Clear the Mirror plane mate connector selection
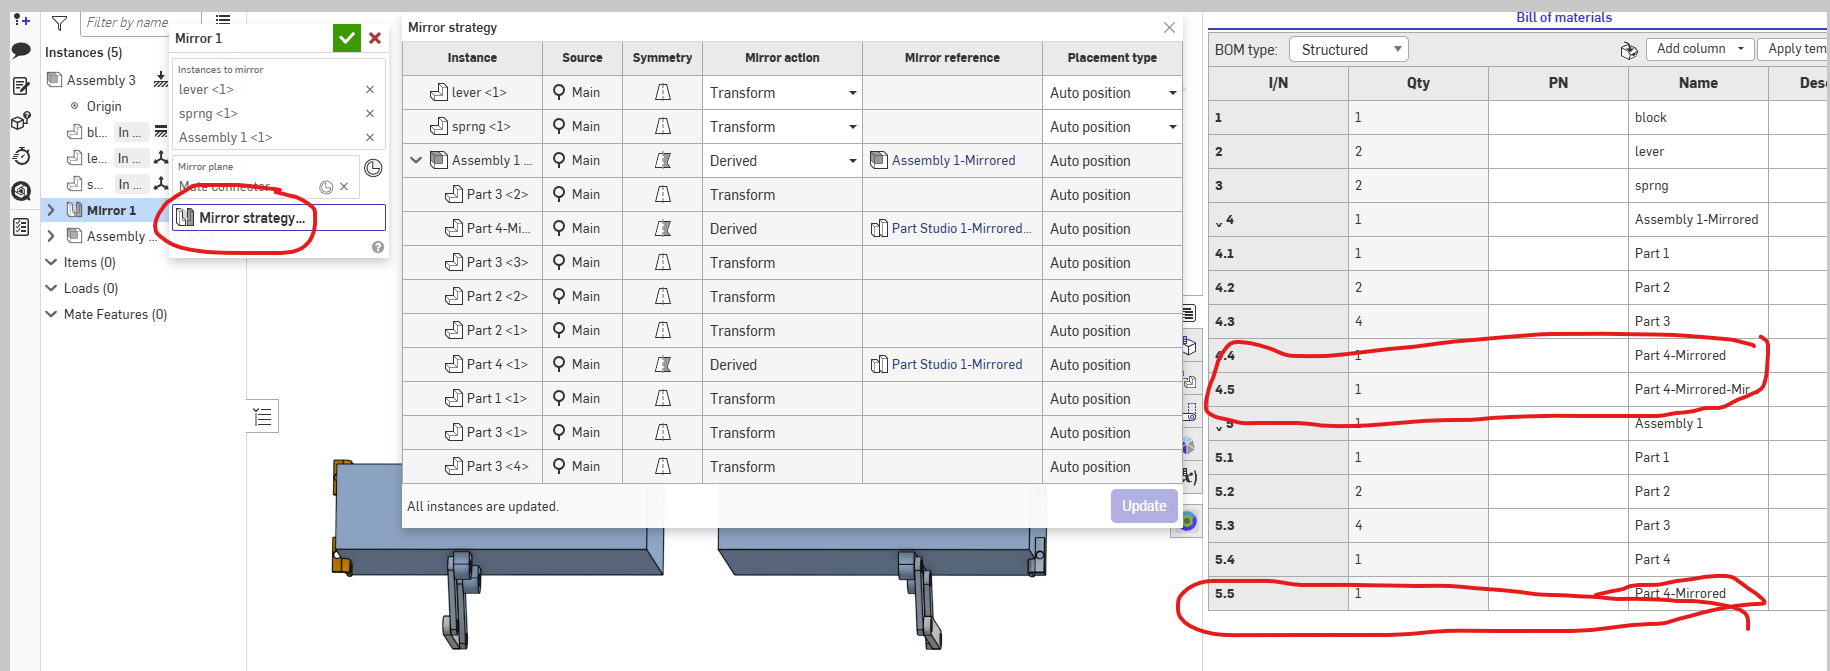Image resolution: width=1830 pixels, height=671 pixels. pyautogui.click(x=344, y=187)
